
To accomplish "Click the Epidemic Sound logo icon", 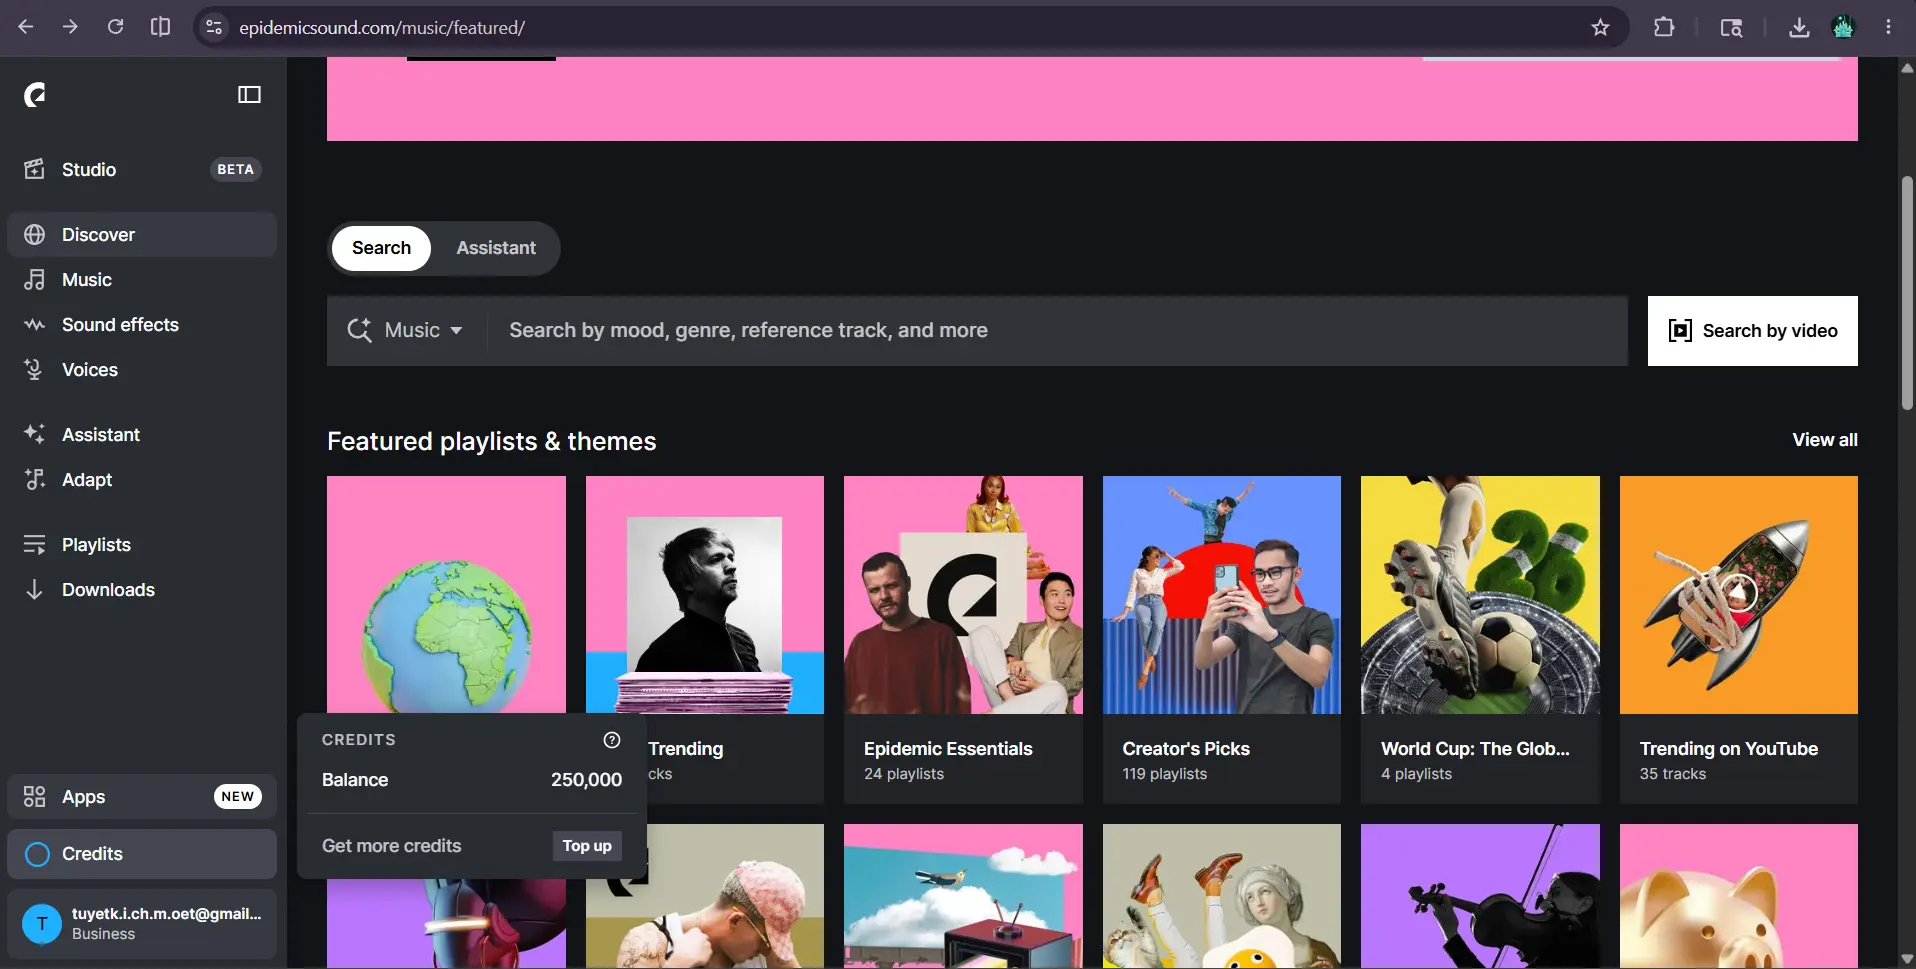I will point(35,95).
